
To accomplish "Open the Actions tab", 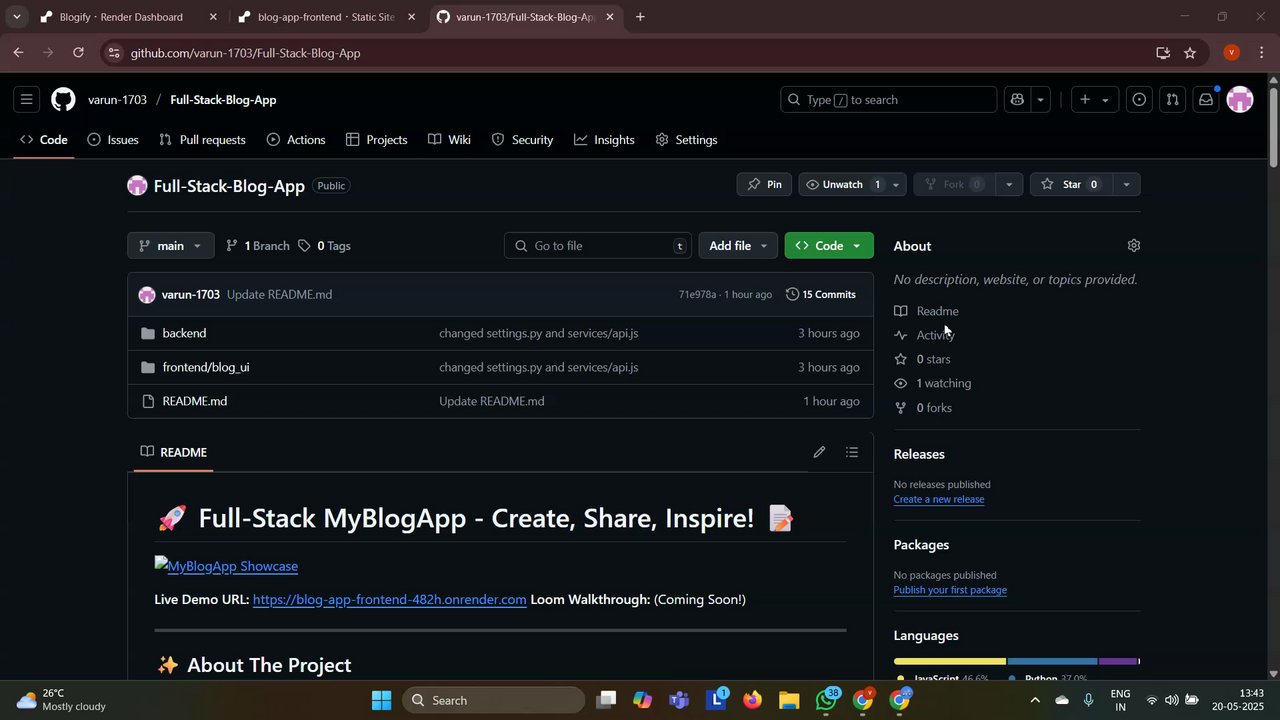I will pos(296,140).
